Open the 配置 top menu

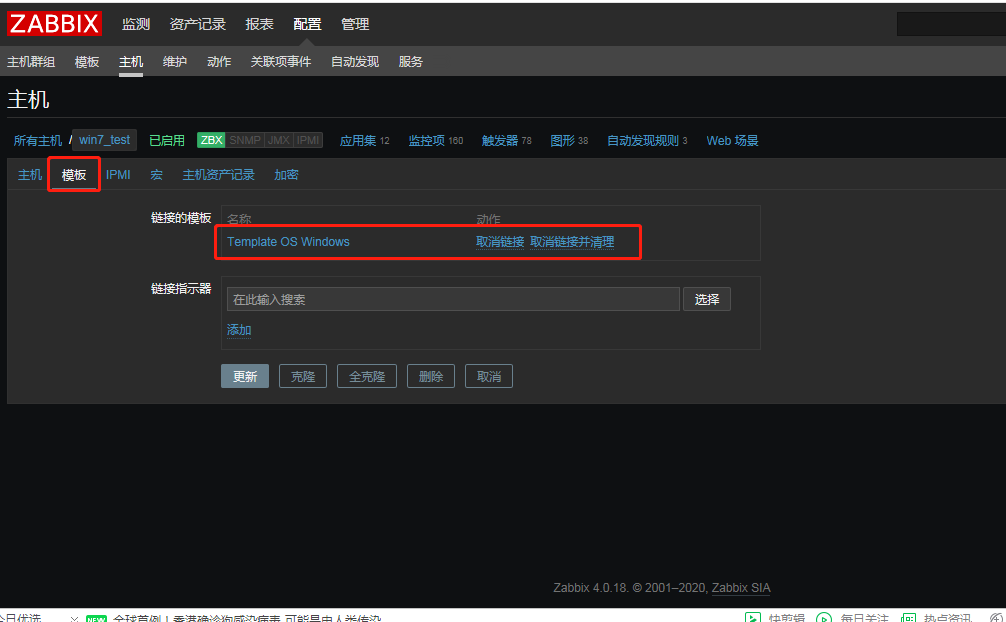point(307,24)
